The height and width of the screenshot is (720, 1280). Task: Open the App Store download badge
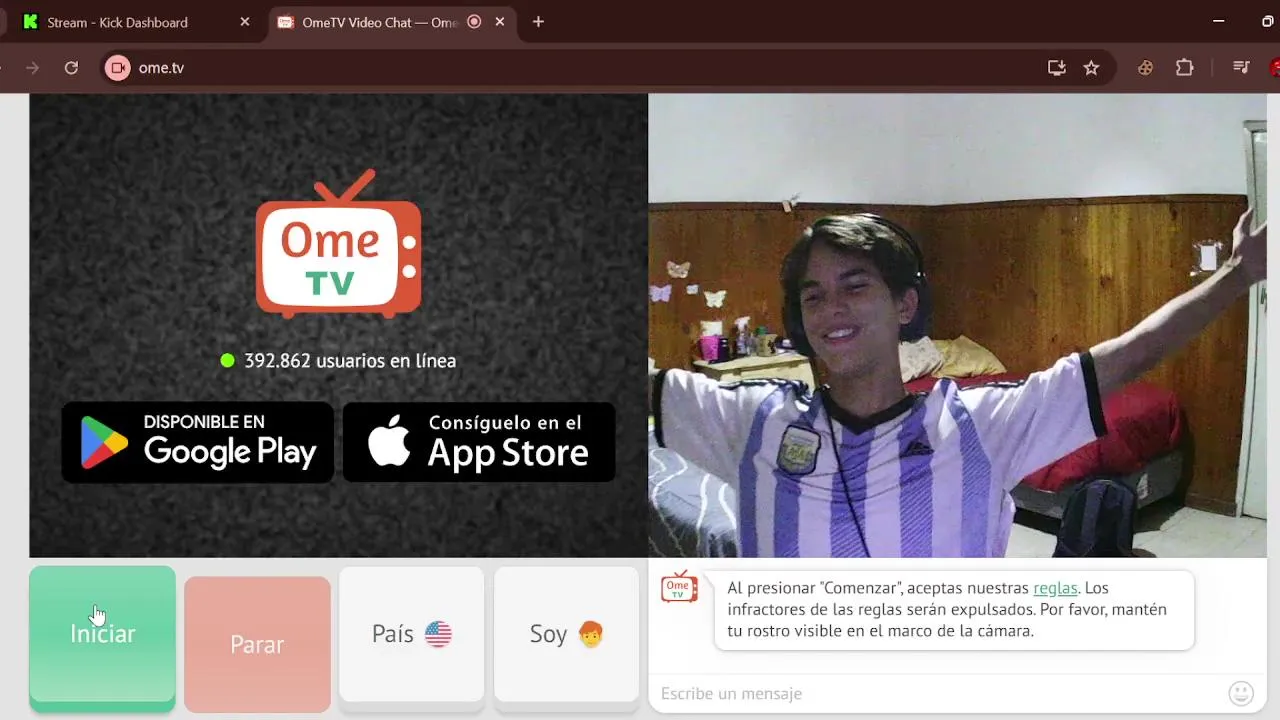[479, 442]
